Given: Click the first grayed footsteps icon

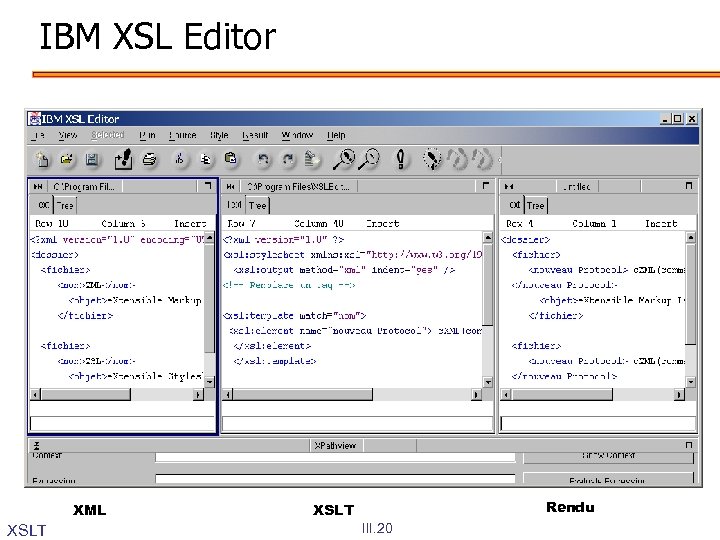Looking at the screenshot, I should pyautogui.click(x=457, y=159).
